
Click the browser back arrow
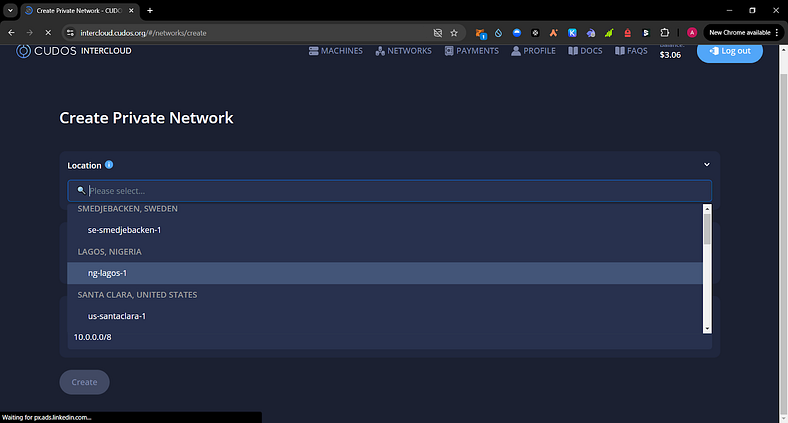point(11,33)
